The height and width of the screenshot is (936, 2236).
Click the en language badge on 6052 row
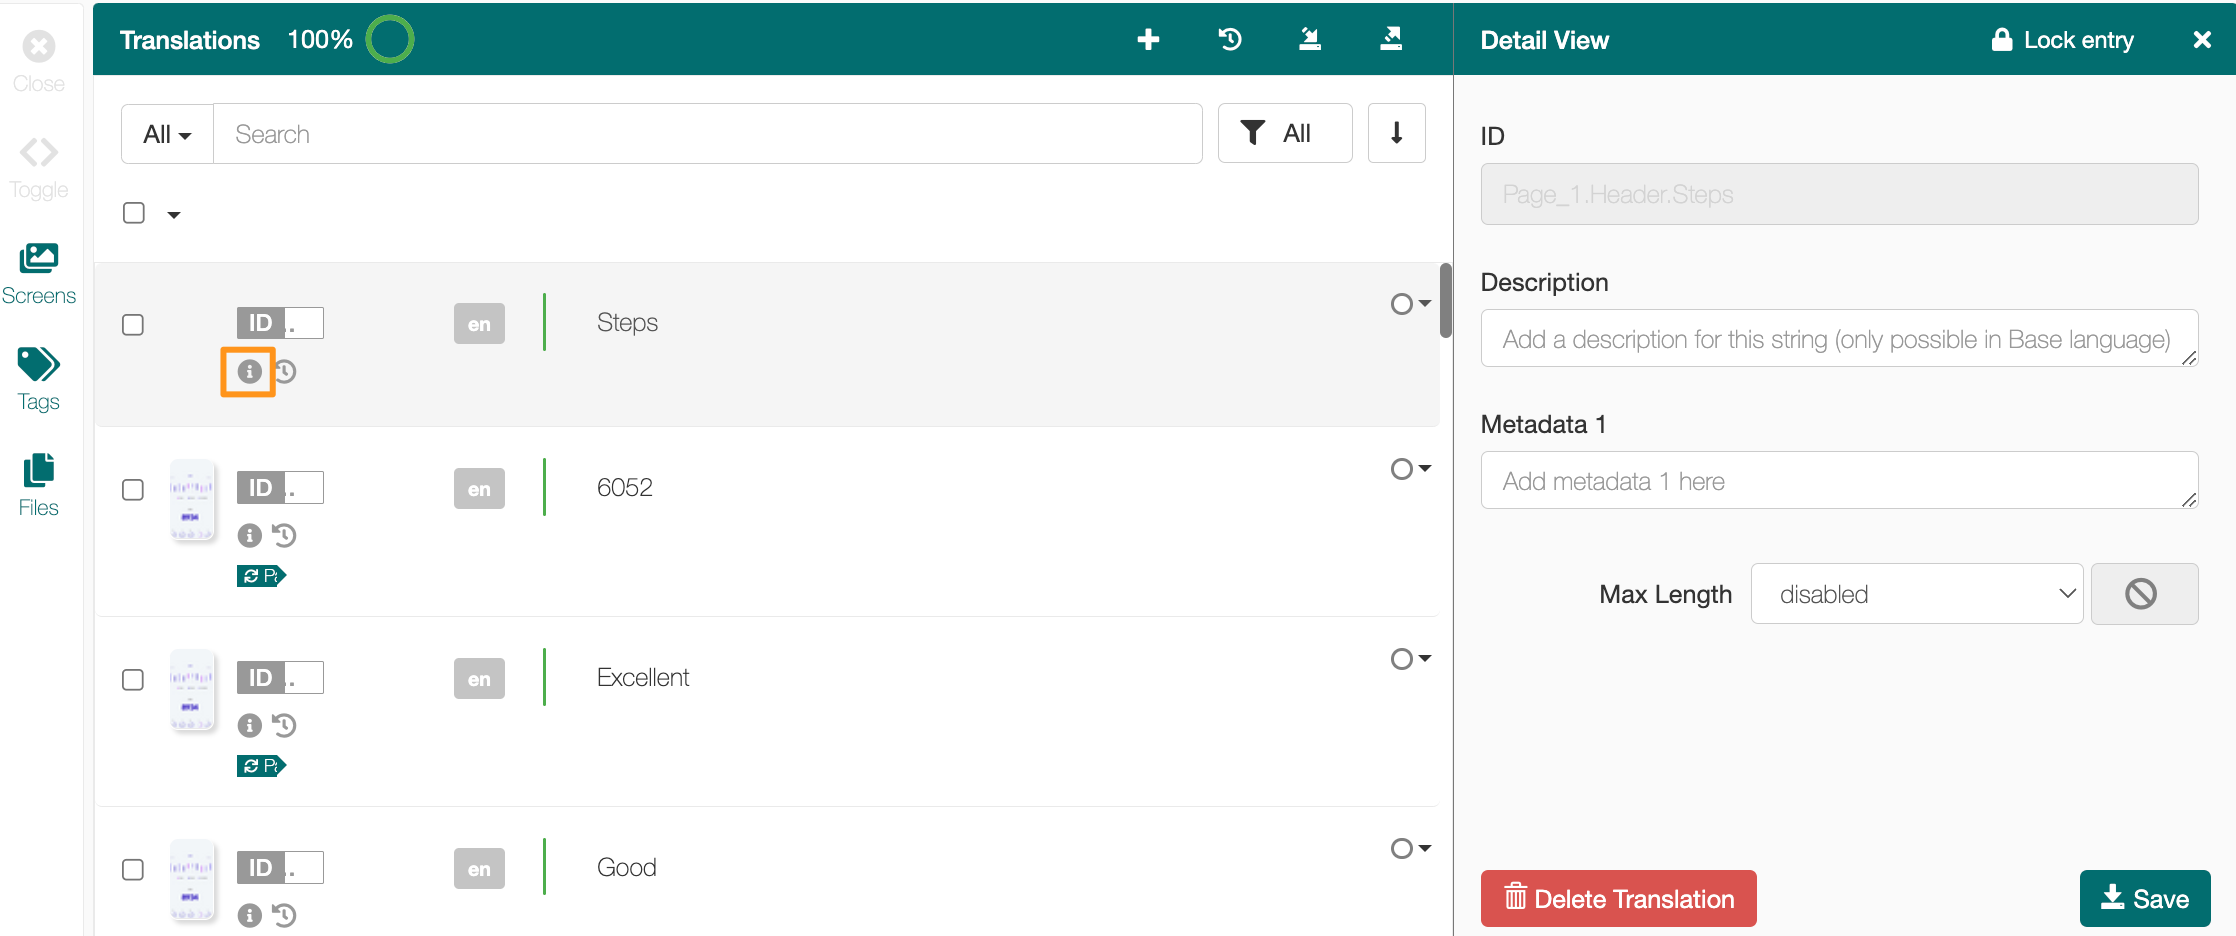(x=479, y=489)
